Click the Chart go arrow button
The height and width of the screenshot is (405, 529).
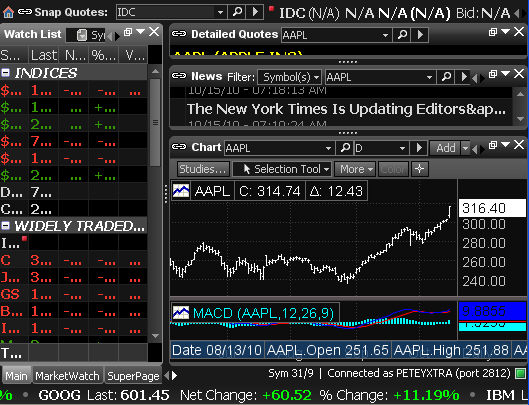[419, 147]
